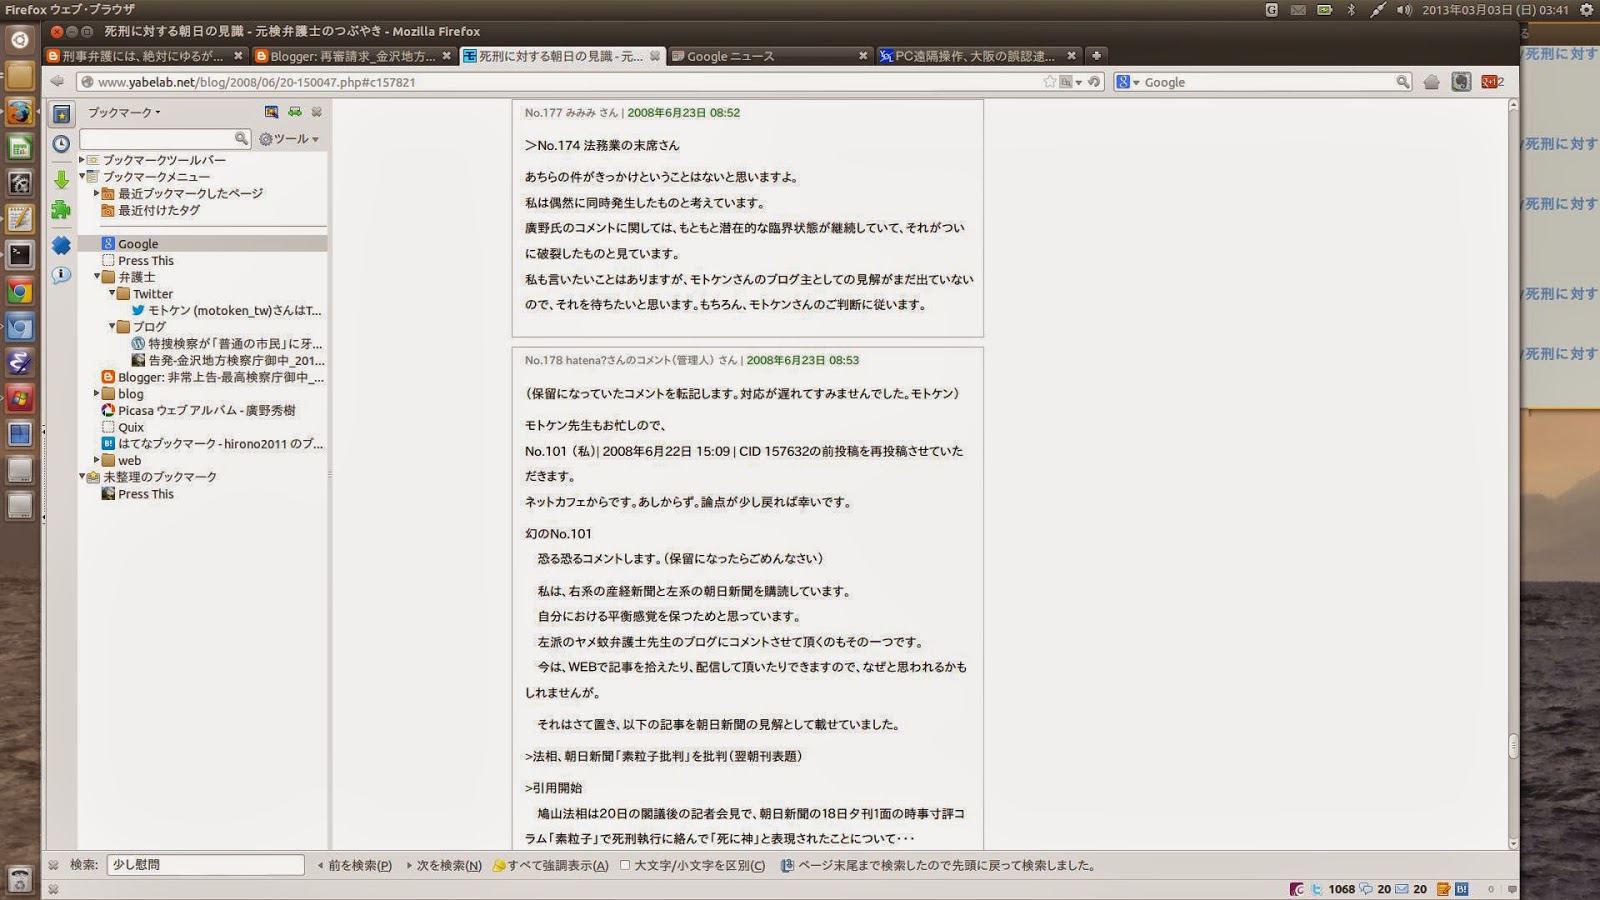Open a new tab with plus button
The image size is (1600, 900).
(x=1096, y=56)
